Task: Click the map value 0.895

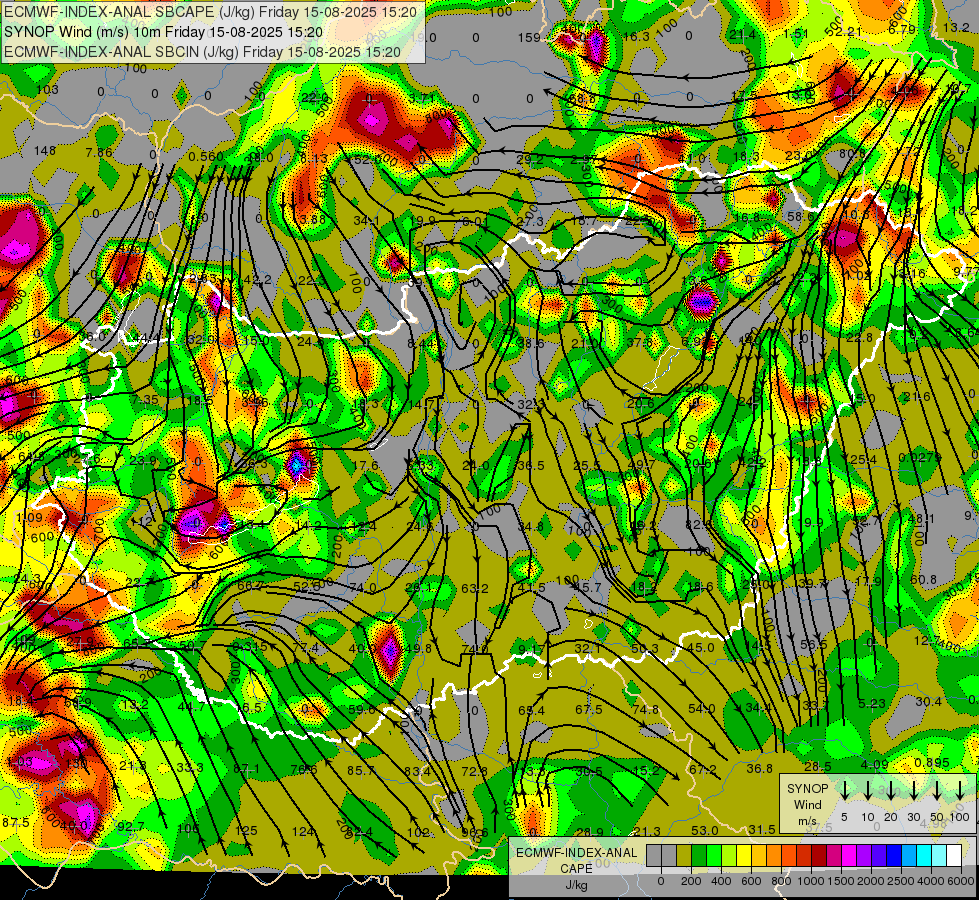Action: pyautogui.click(x=932, y=763)
